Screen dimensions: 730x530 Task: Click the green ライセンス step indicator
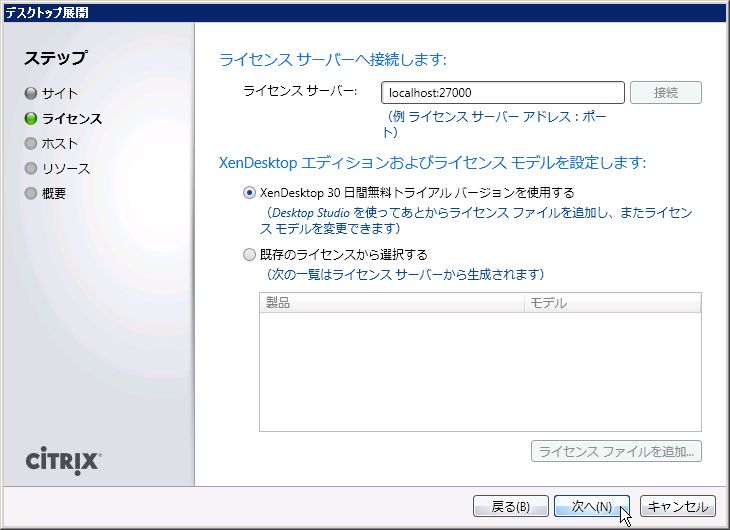[31, 119]
